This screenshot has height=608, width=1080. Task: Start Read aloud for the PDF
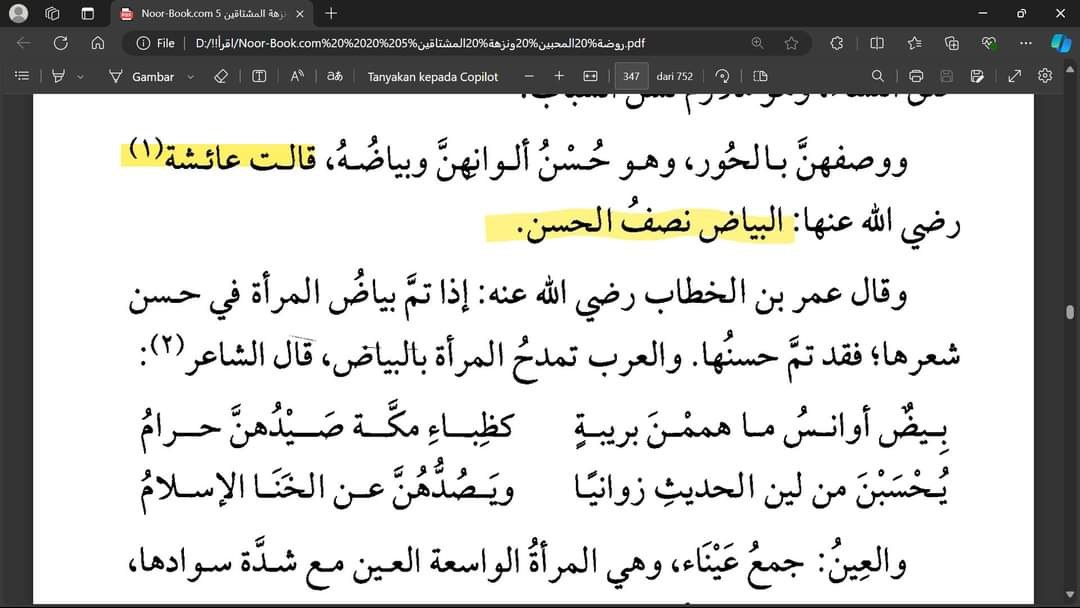pyautogui.click(x=297, y=76)
